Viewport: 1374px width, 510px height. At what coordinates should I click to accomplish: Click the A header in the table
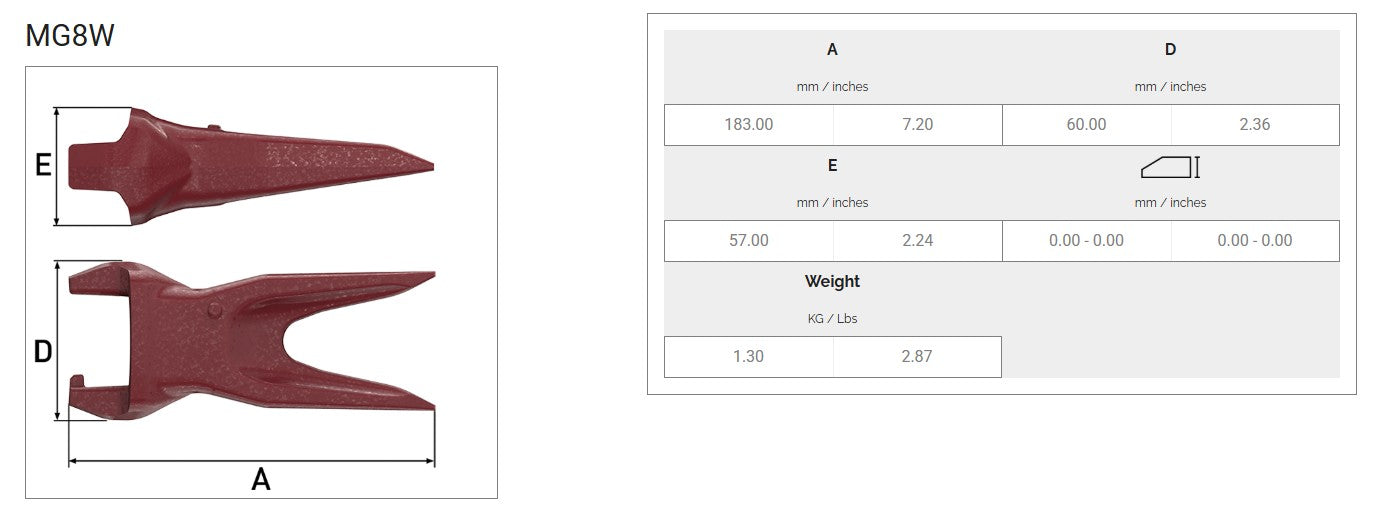click(832, 50)
